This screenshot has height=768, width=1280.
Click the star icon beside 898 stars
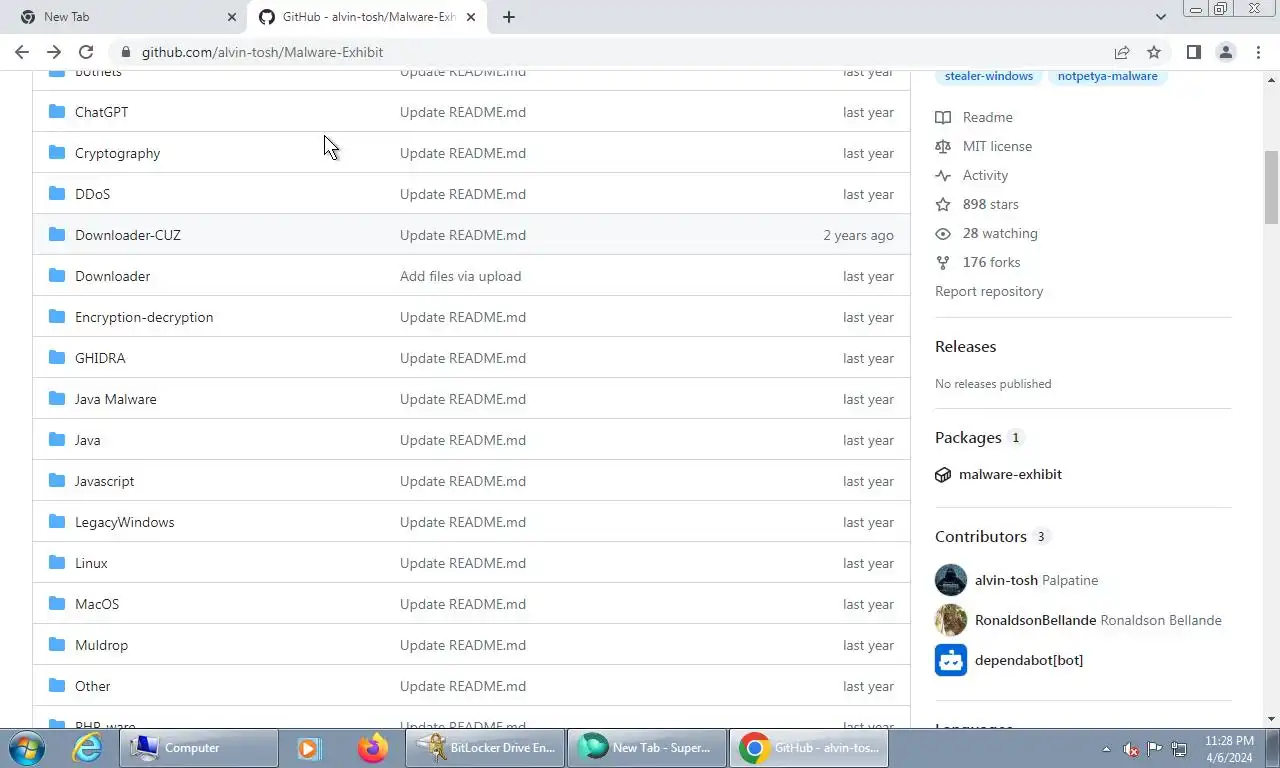(x=943, y=204)
